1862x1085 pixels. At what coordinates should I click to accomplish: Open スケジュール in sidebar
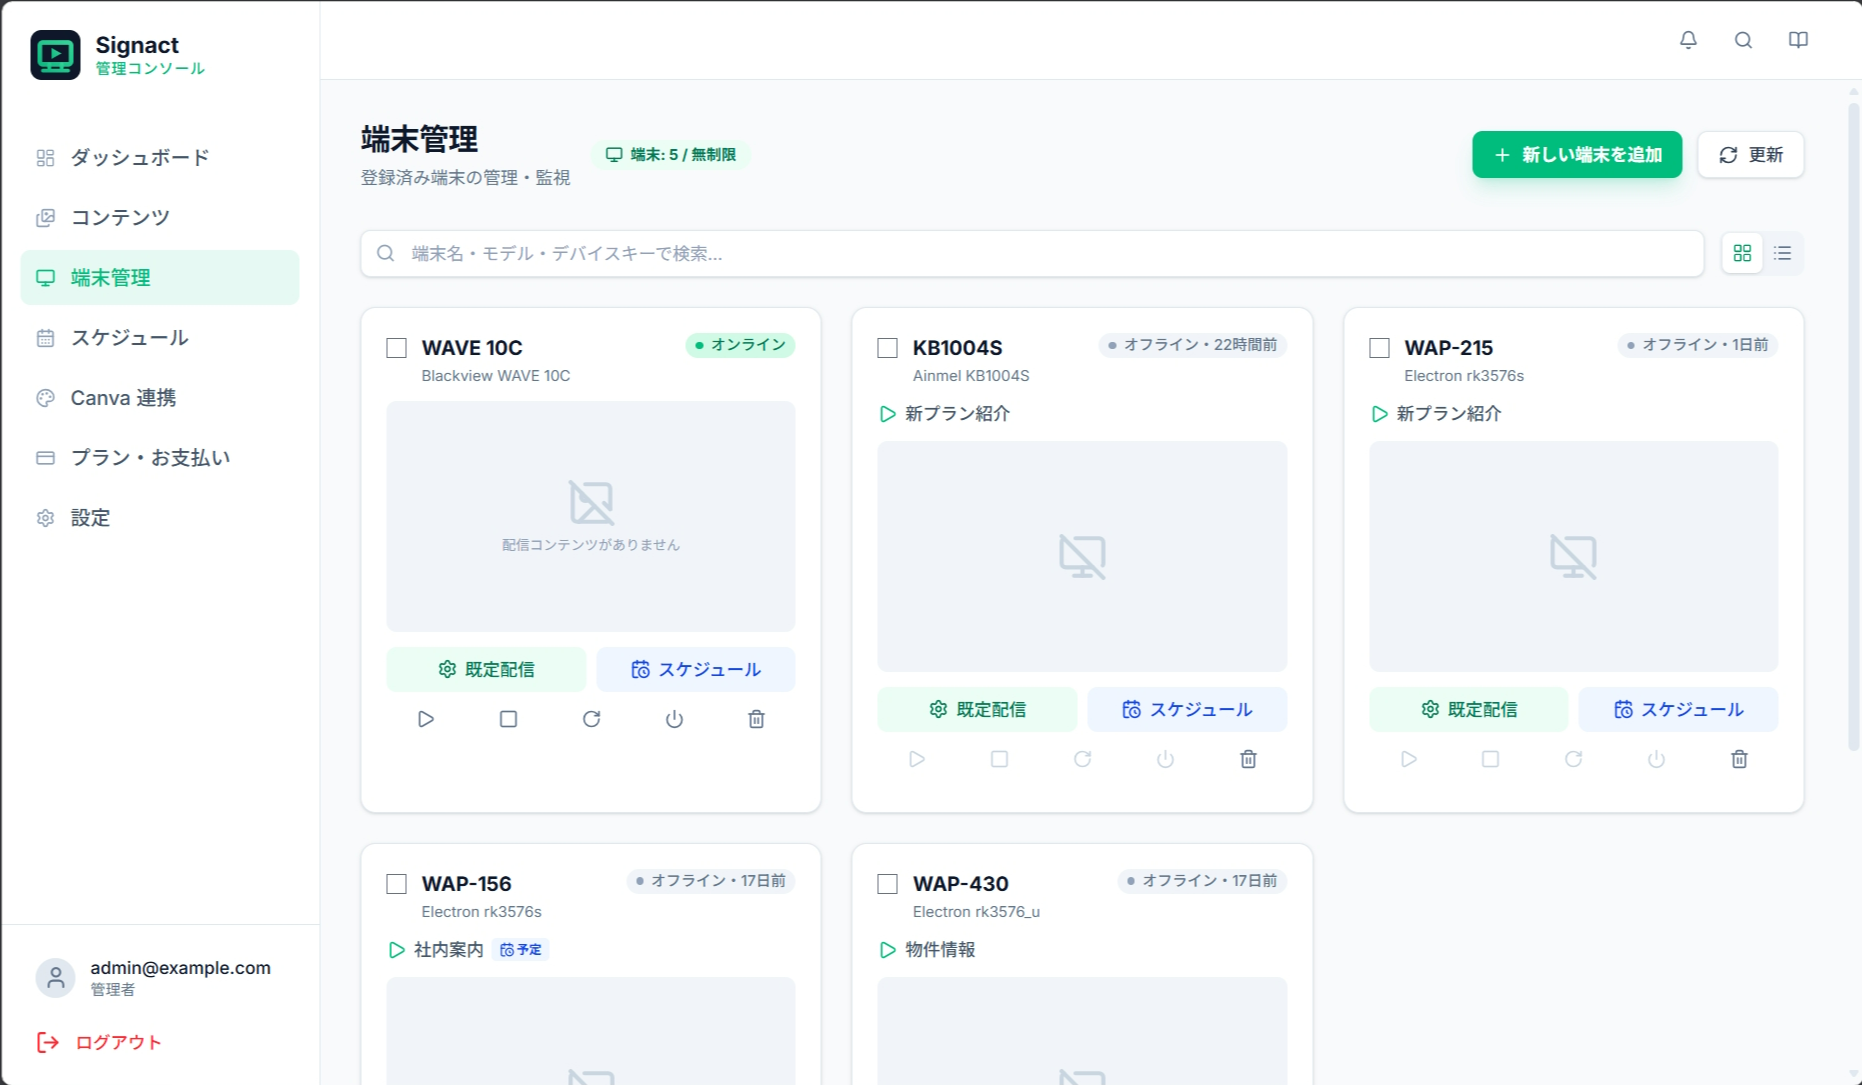click(x=160, y=338)
